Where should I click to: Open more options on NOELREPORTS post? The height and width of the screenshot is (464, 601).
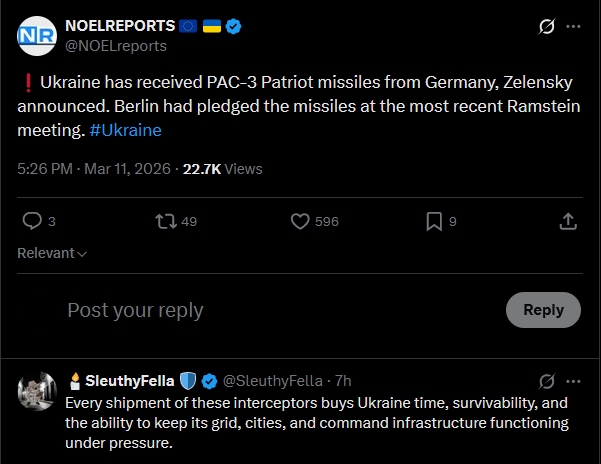tap(572, 27)
